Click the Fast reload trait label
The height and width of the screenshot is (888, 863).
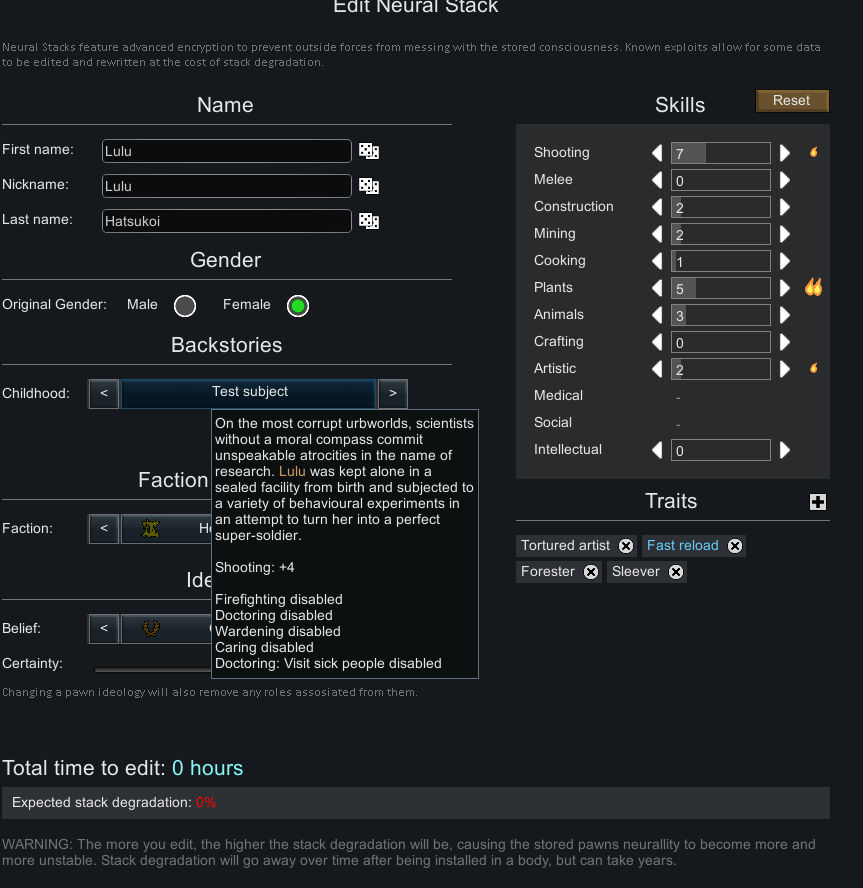682,545
